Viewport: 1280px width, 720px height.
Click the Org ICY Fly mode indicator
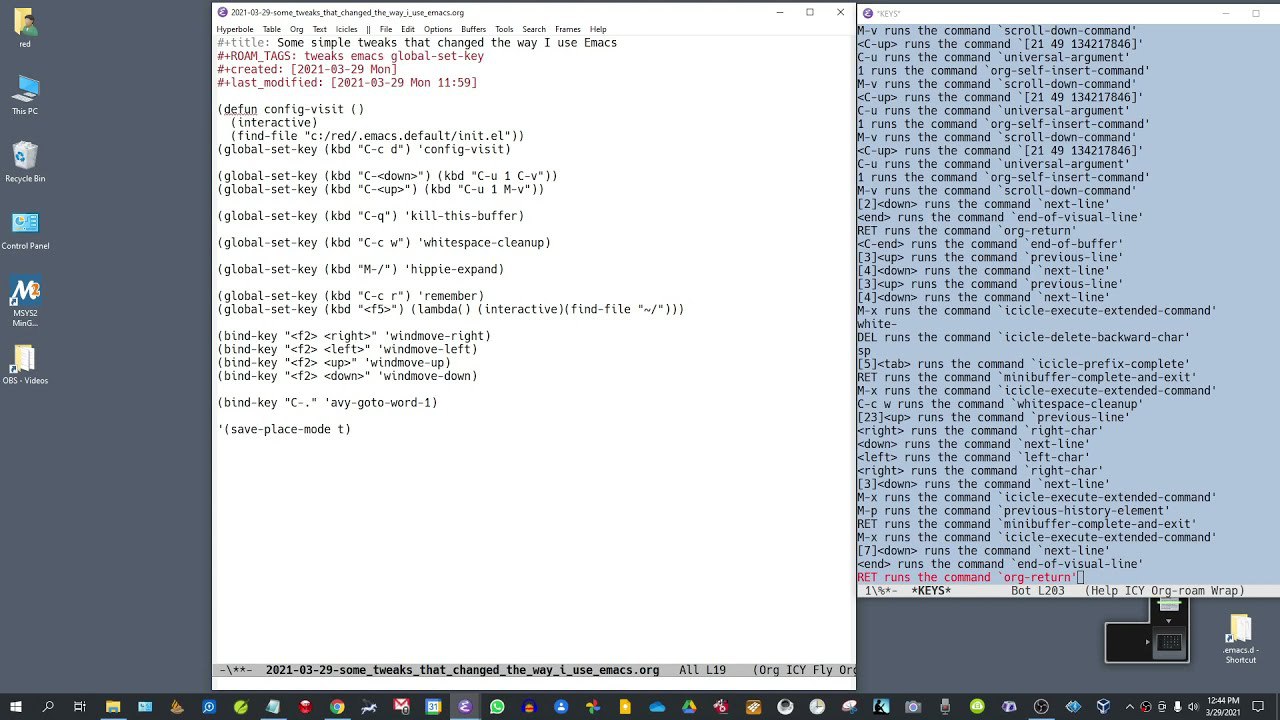pos(805,670)
